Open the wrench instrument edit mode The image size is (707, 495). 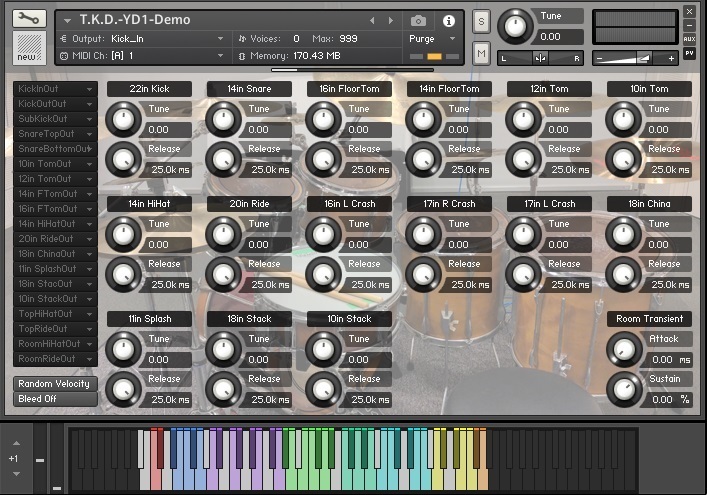[x=29, y=18]
